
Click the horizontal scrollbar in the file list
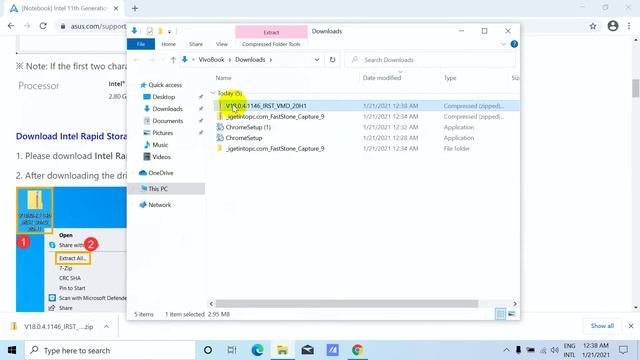point(347,304)
